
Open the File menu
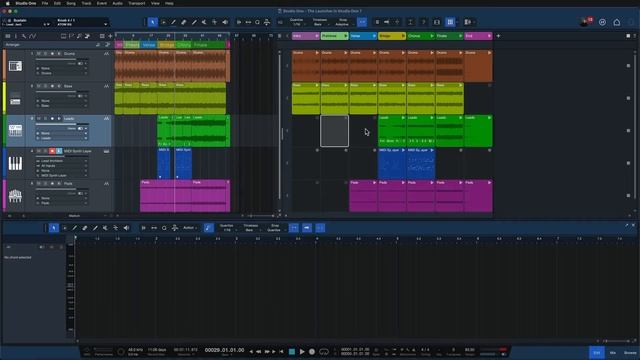tap(45, 3)
